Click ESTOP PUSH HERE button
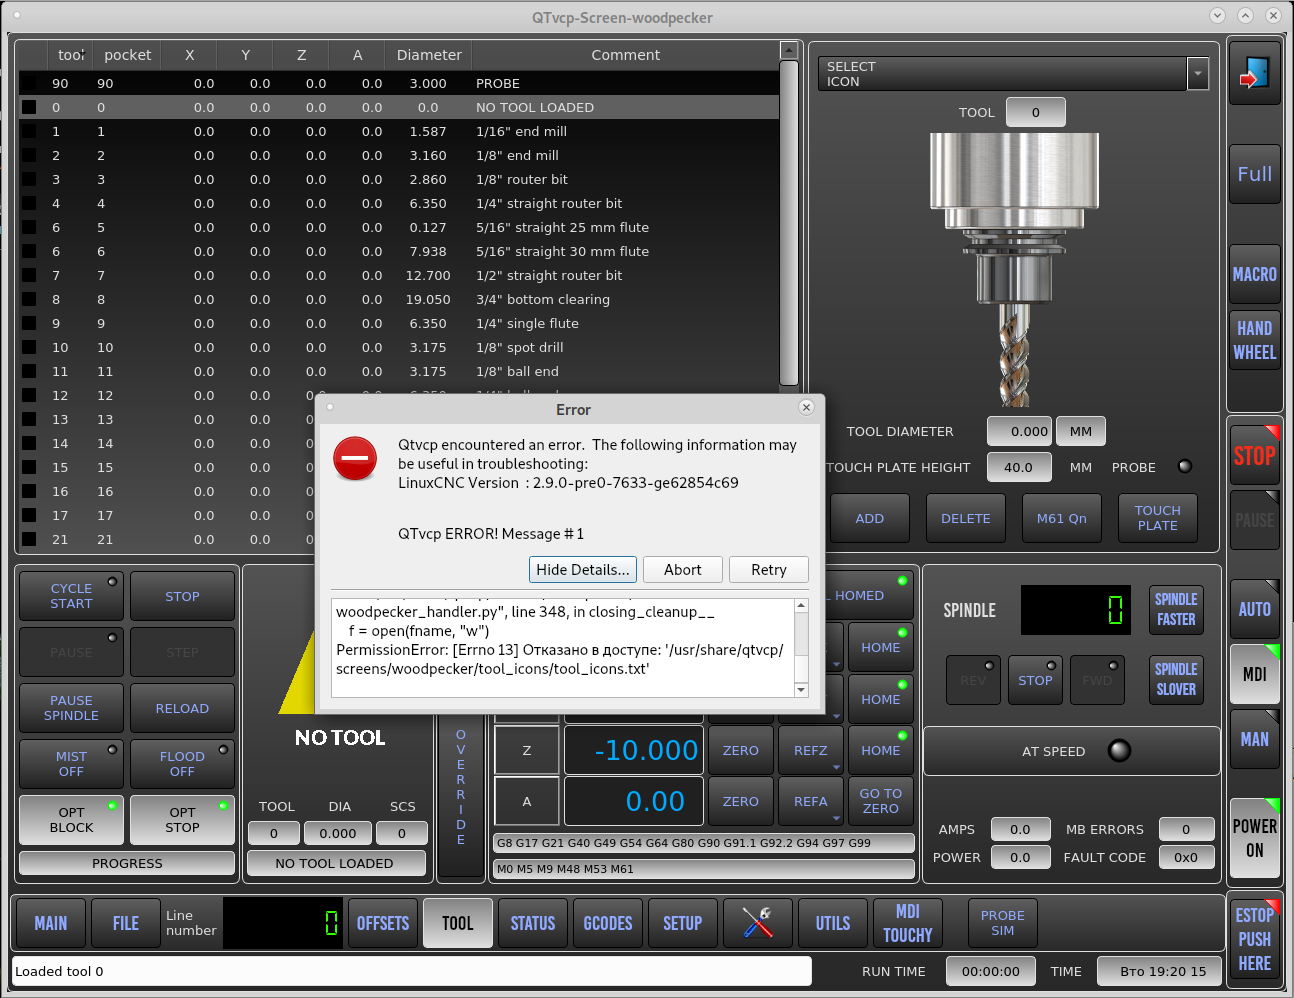 (1254, 939)
